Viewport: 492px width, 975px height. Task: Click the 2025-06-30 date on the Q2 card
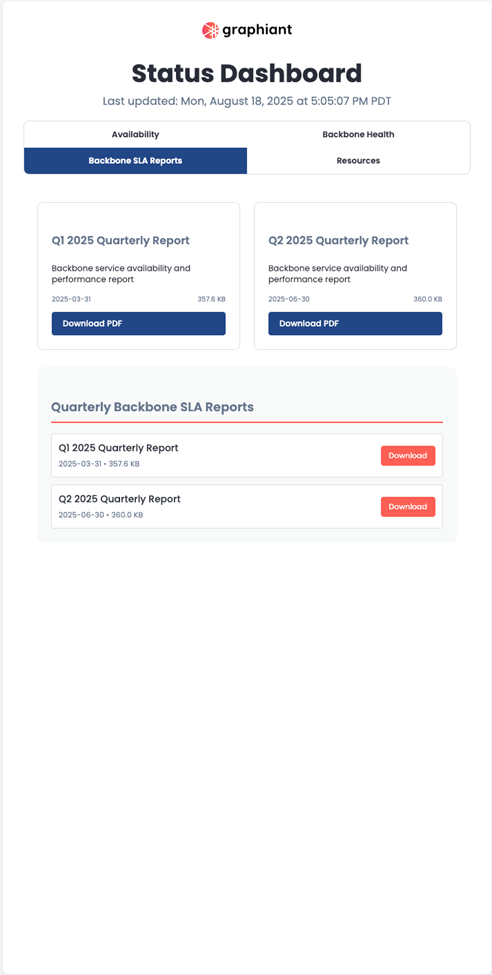pos(289,299)
